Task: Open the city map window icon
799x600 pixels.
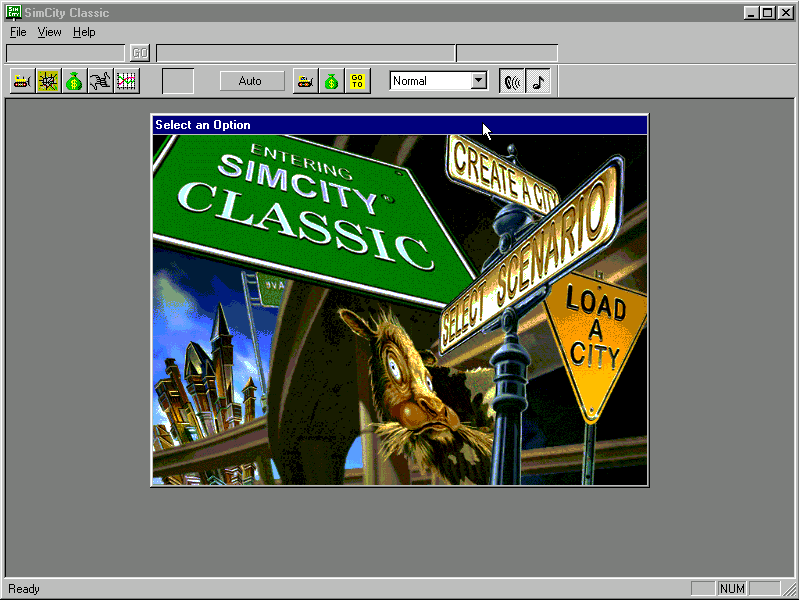Action: click(48, 82)
